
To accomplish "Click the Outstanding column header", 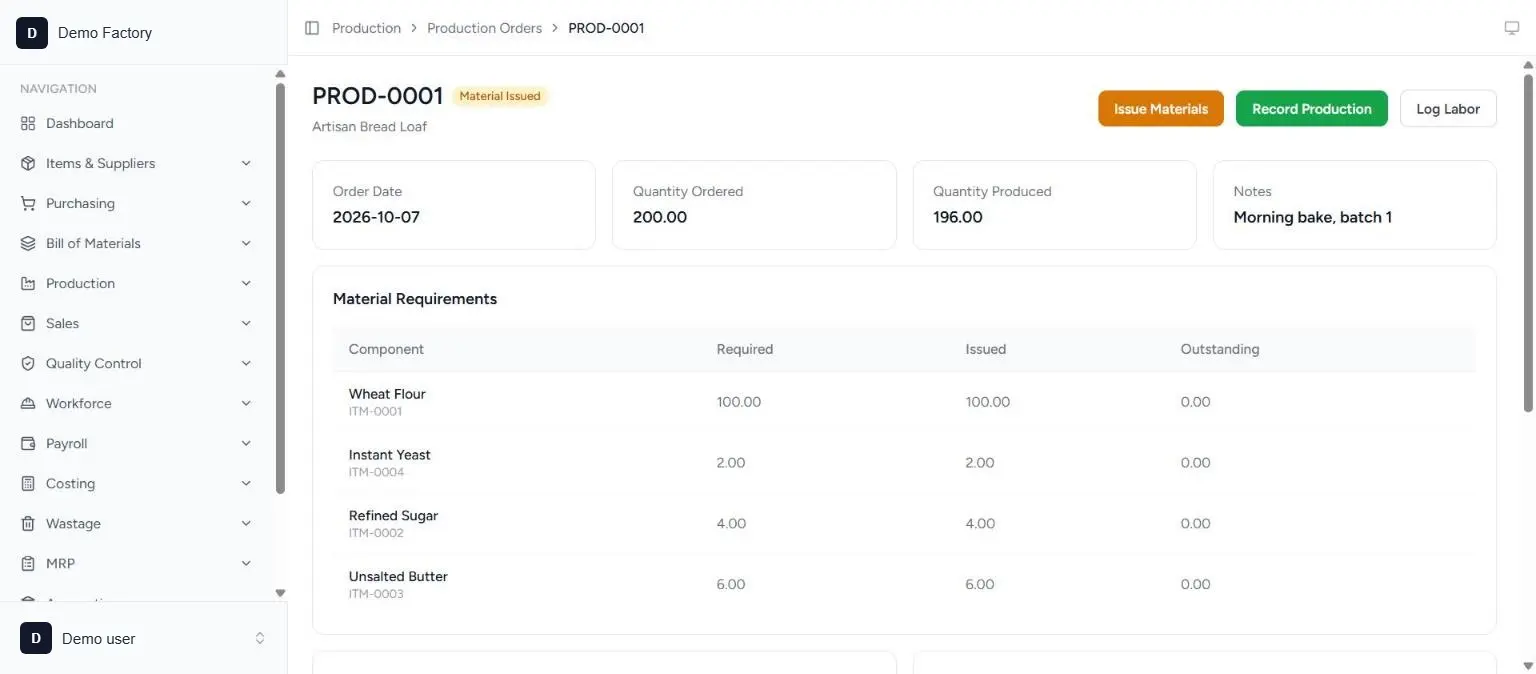I will [1220, 349].
